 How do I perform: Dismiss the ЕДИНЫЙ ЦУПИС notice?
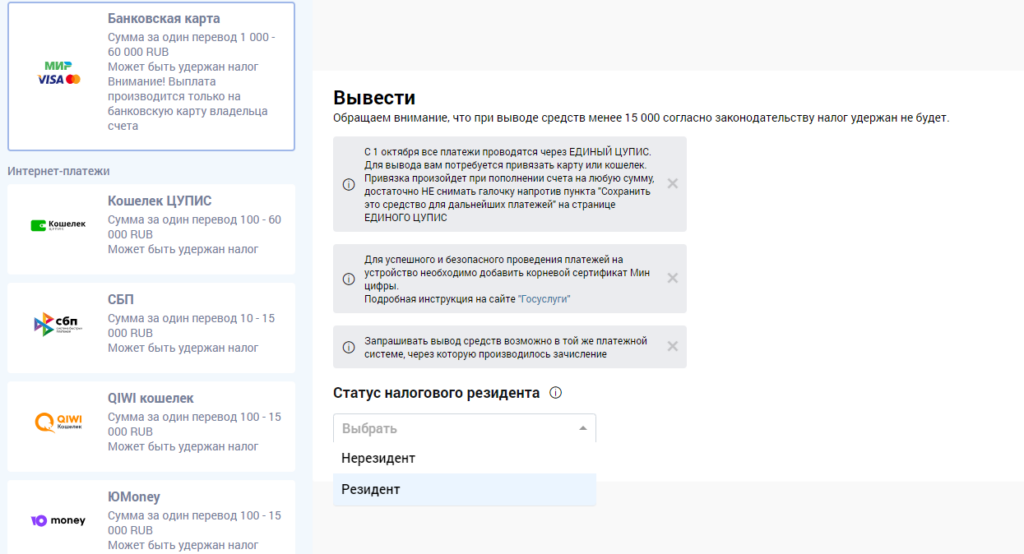pos(672,184)
